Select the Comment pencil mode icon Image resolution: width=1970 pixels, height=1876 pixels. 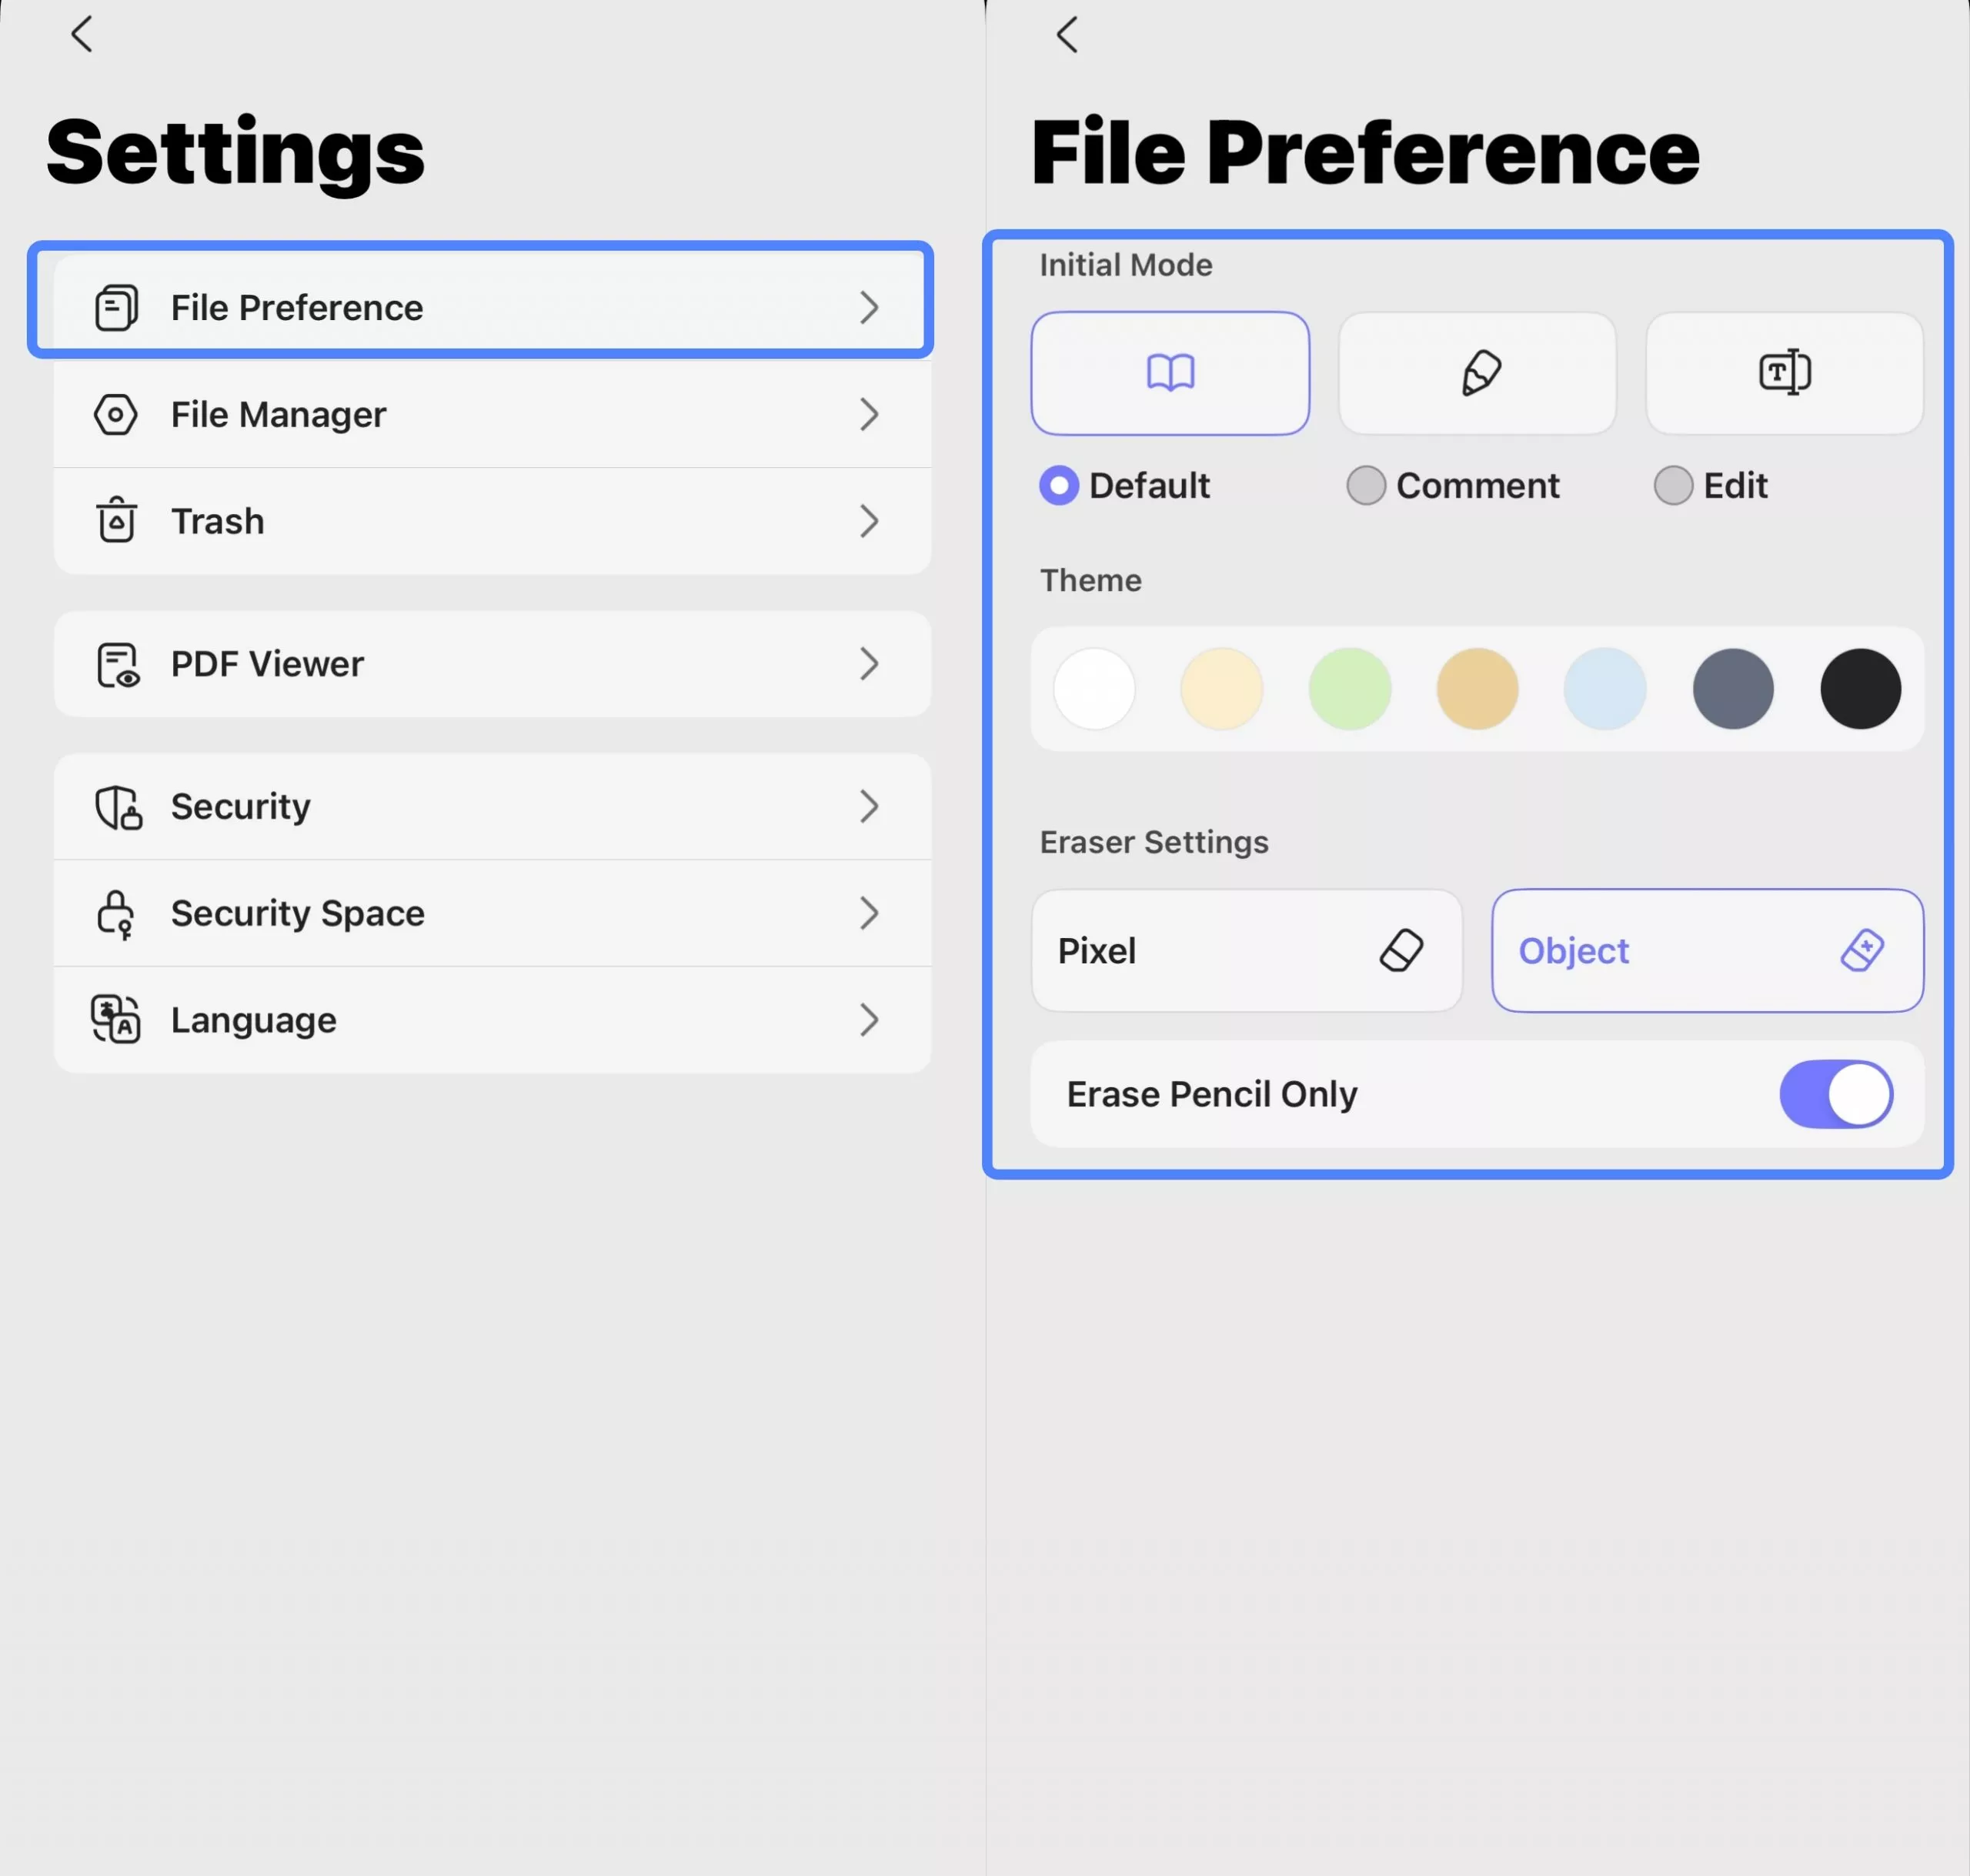point(1477,373)
